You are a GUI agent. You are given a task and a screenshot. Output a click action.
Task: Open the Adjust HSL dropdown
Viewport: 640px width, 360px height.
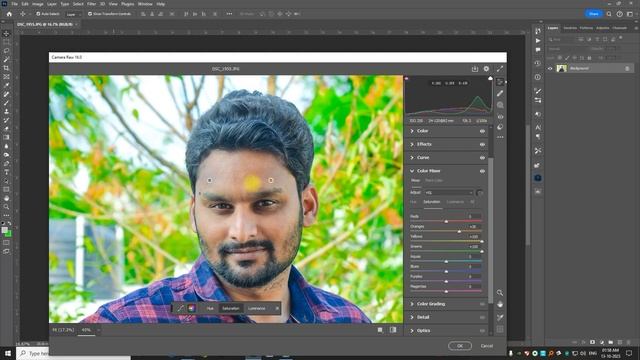(x=449, y=193)
